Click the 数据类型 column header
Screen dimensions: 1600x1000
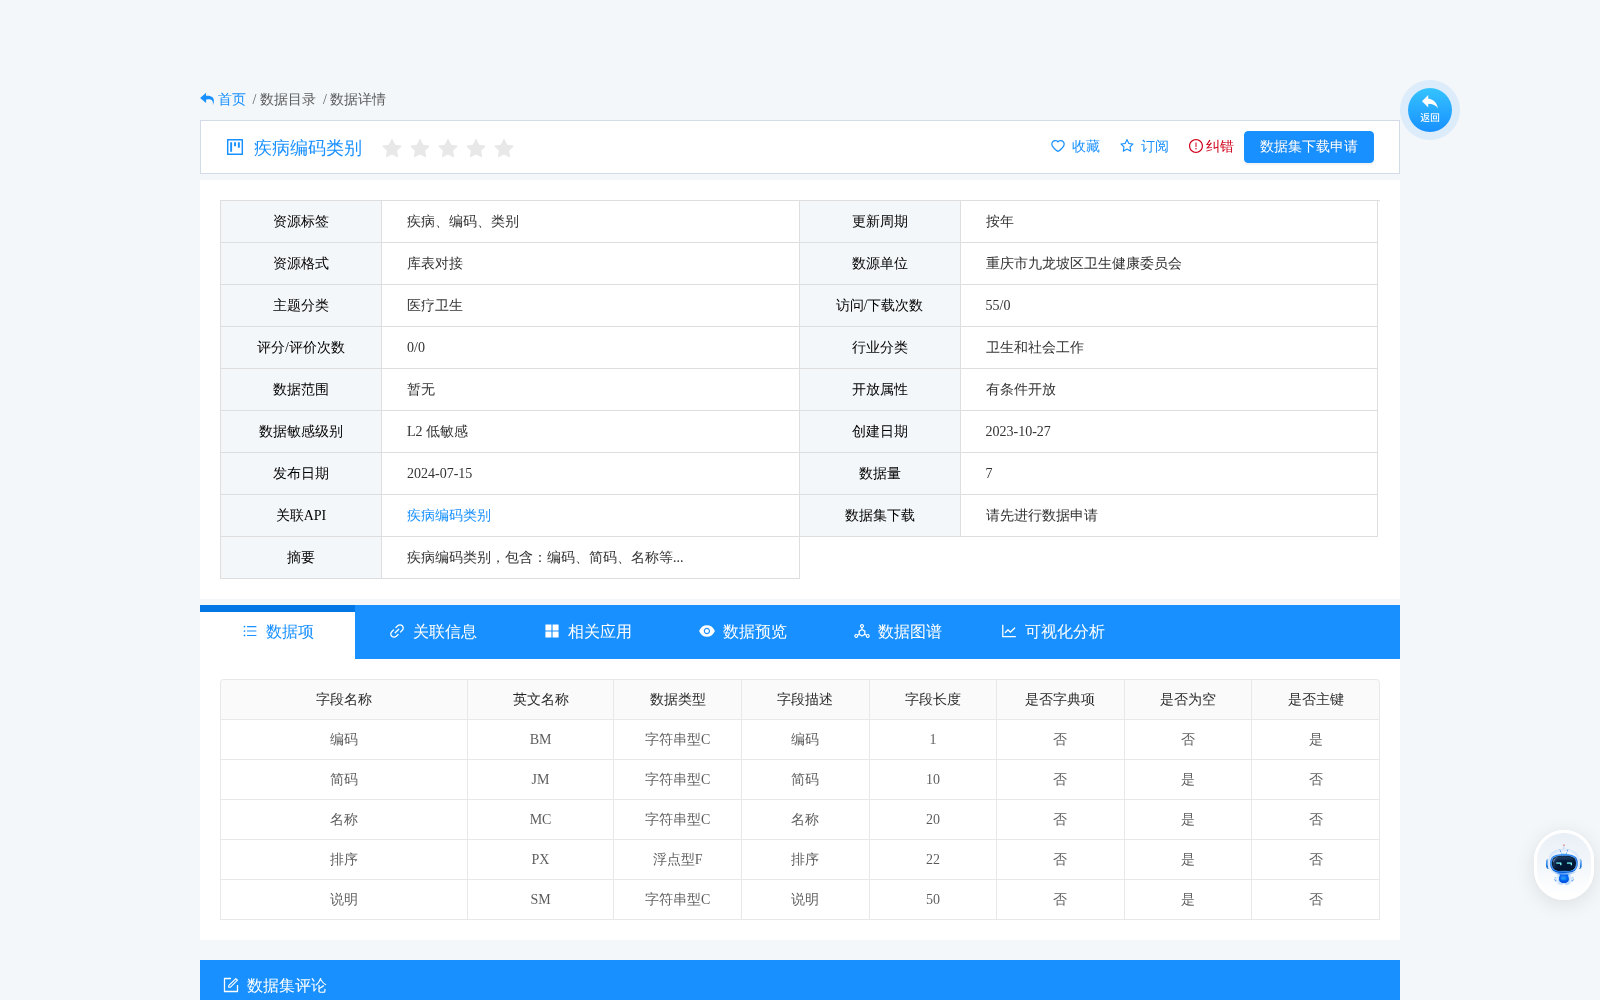pos(678,699)
